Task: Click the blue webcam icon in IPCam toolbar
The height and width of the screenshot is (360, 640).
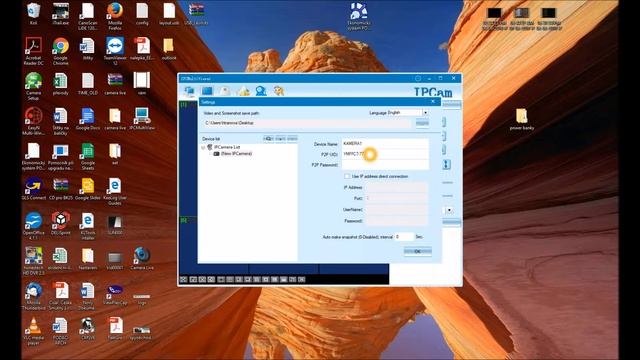Action: pyautogui.click(x=261, y=91)
